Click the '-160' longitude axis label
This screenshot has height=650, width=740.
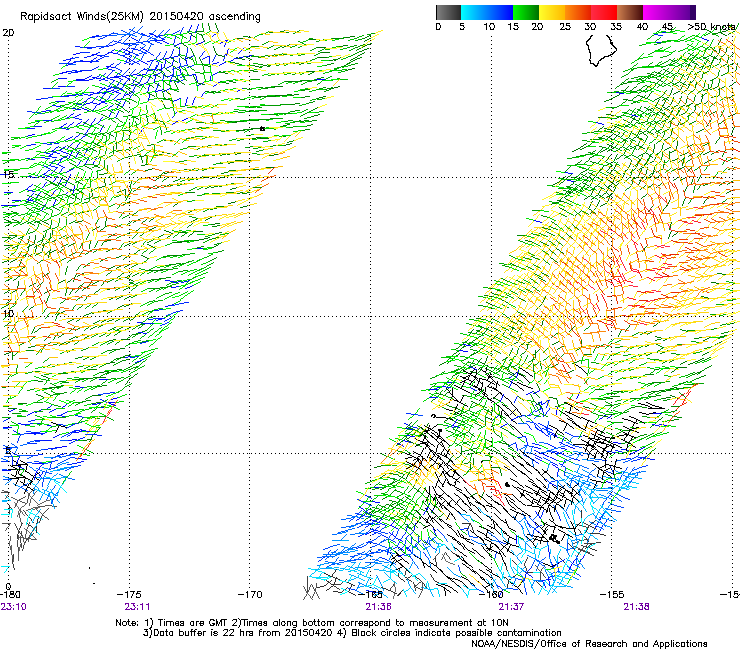[x=491, y=595]
